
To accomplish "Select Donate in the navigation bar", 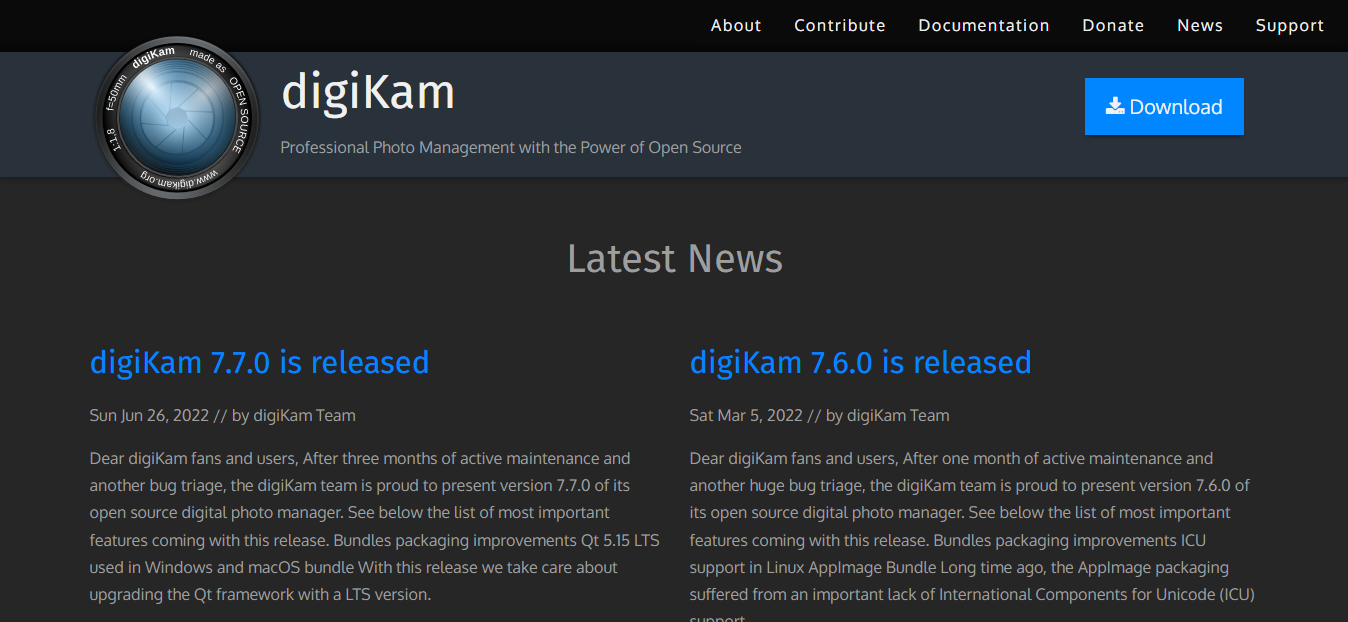I will pos(1113,26).
